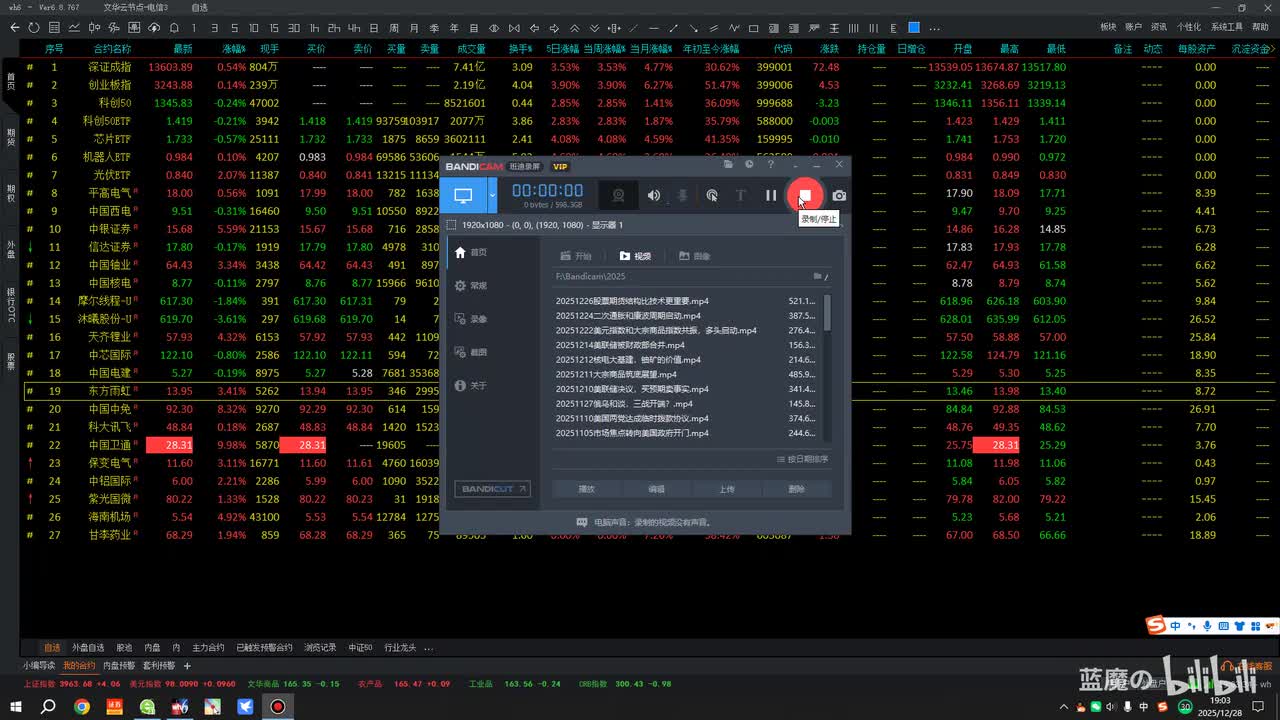Image resolution: width=1280 pixels, height=720 pixels.
Task: Take a screenshot with Bandicam camera icon
Action: [839, 196]
